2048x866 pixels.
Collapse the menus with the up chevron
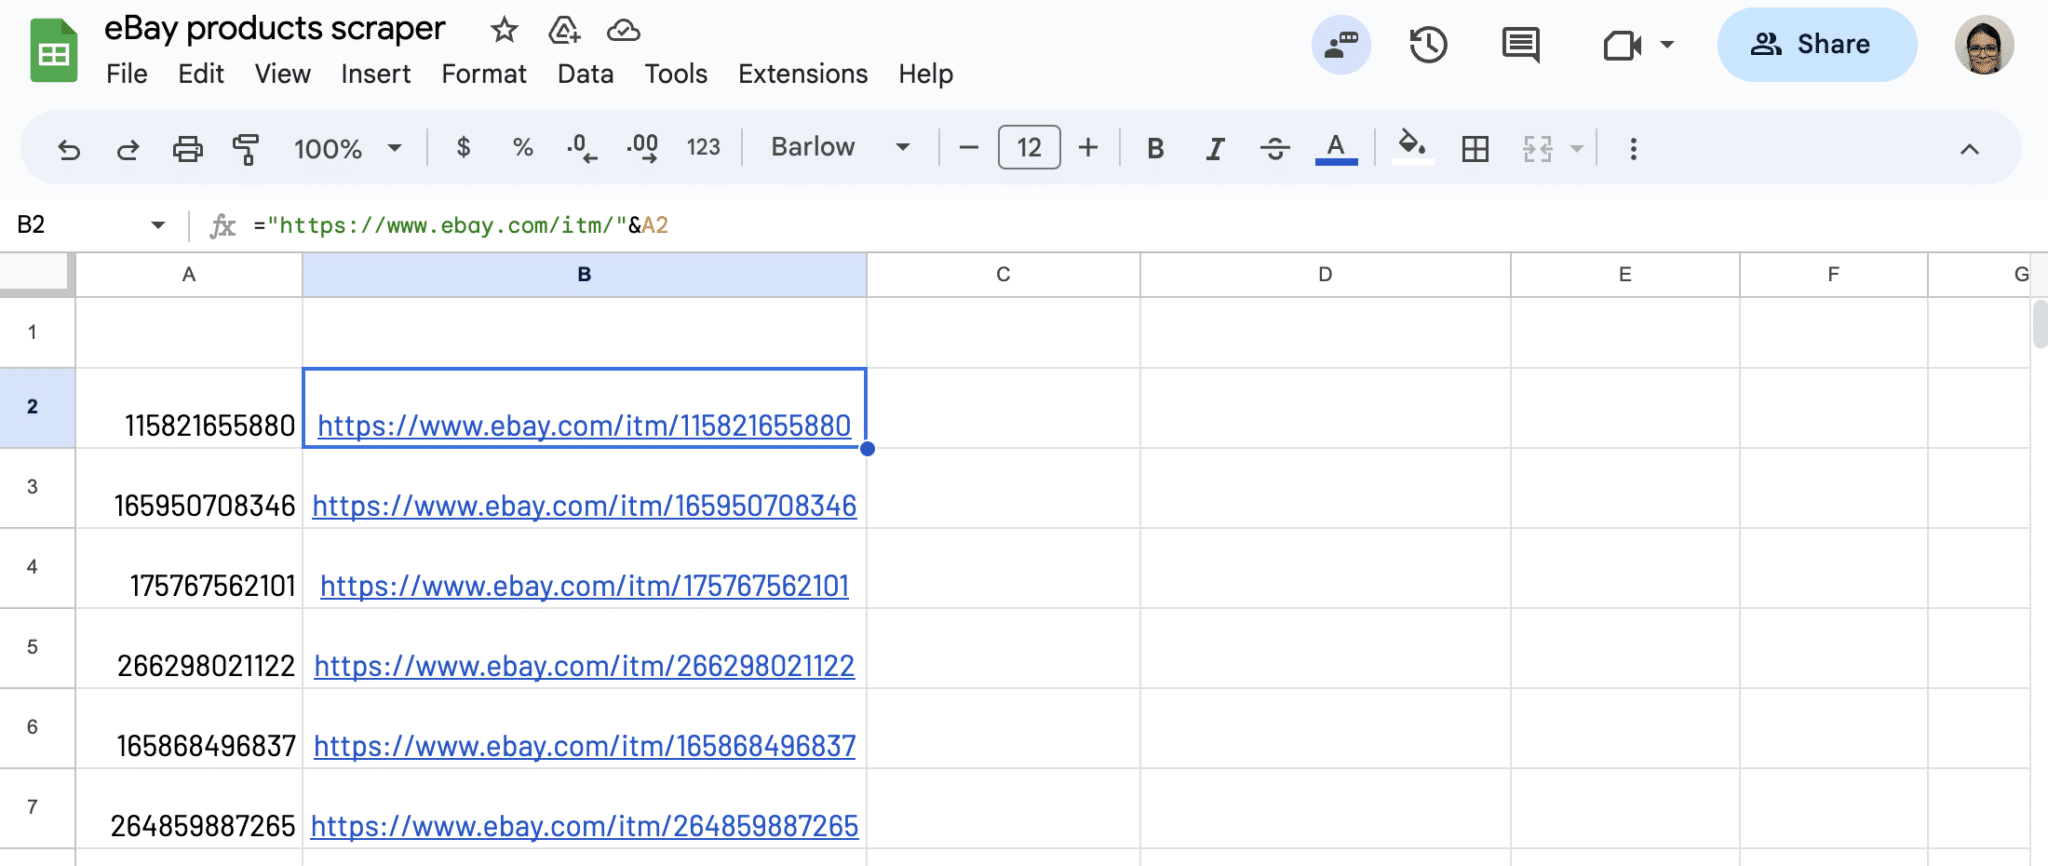coord(1969,150)
